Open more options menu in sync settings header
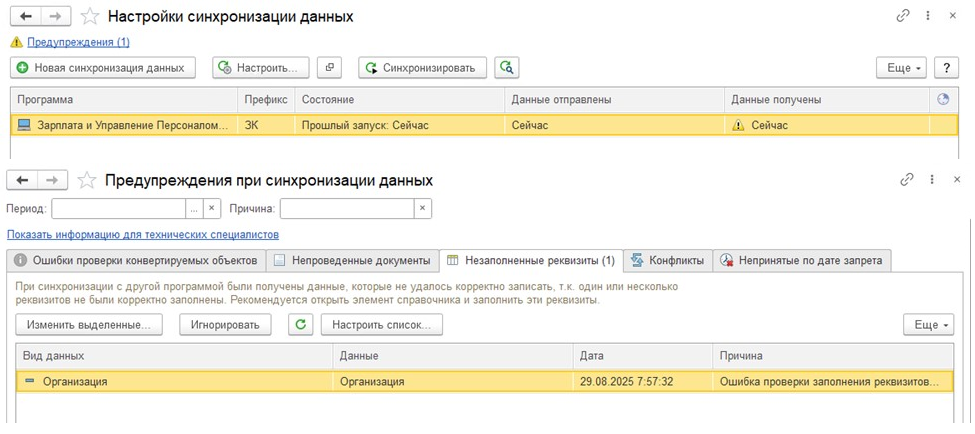 click(928, 17)
